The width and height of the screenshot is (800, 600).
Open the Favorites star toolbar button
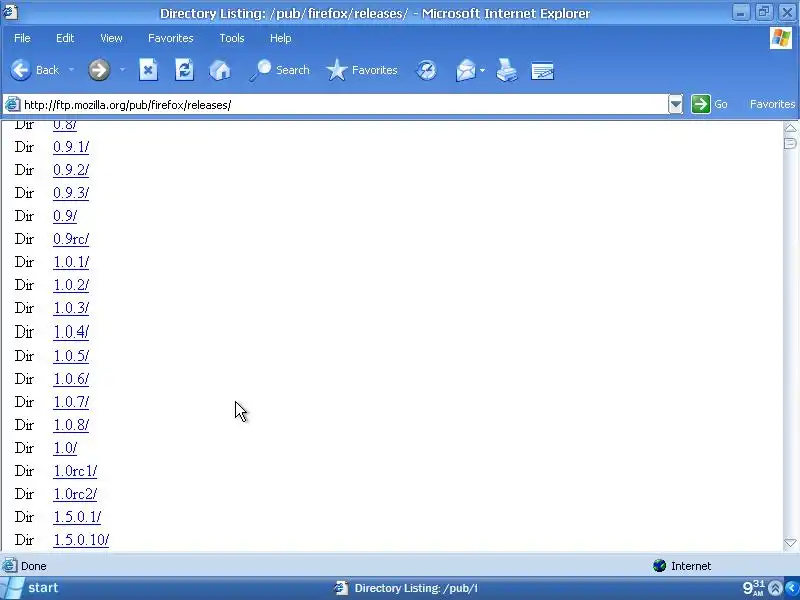click(361, 70)
